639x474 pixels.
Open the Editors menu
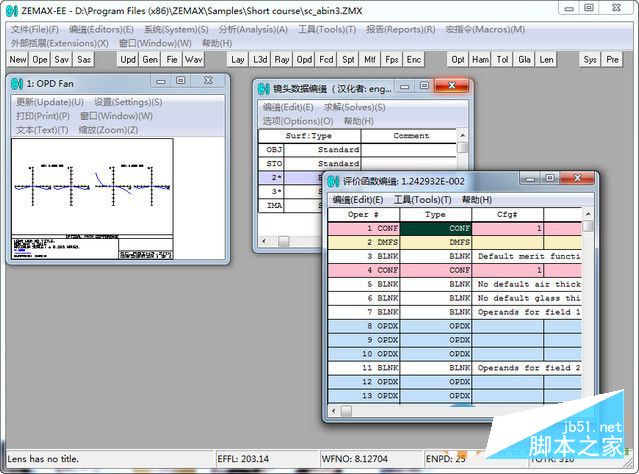tap(101, 30)
